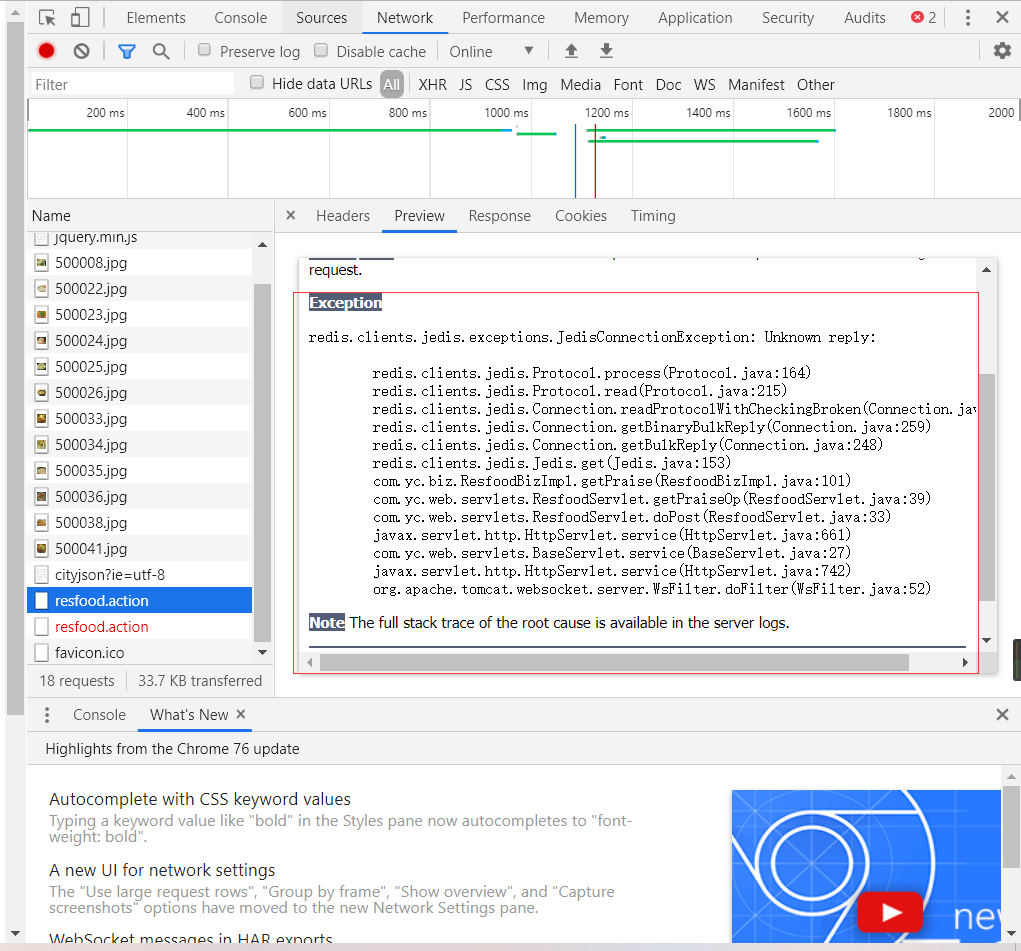This screenshot has height=951, width=1021.
Task: Open the Online throttling dropdown
Action: [x=492, y=51]
